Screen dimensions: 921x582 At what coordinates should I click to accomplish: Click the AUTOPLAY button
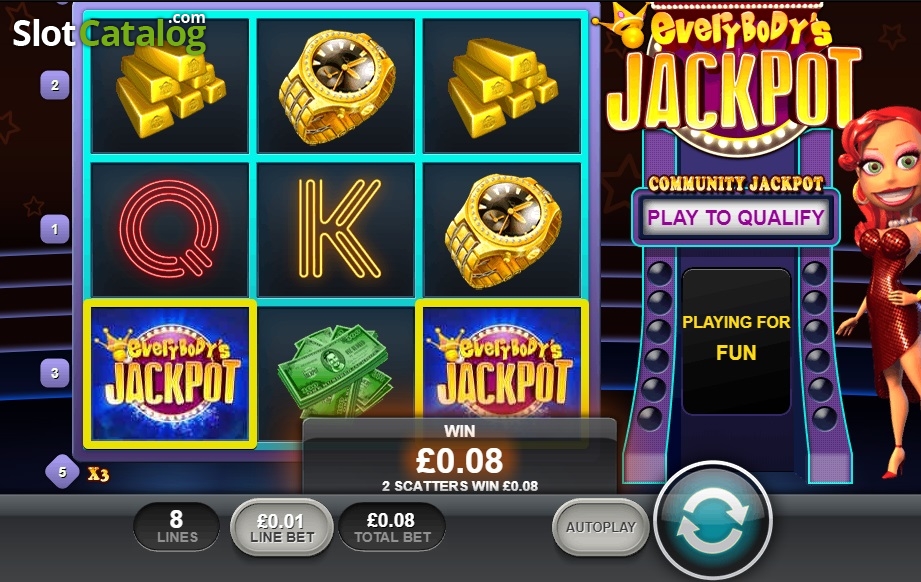pos(600,527)
